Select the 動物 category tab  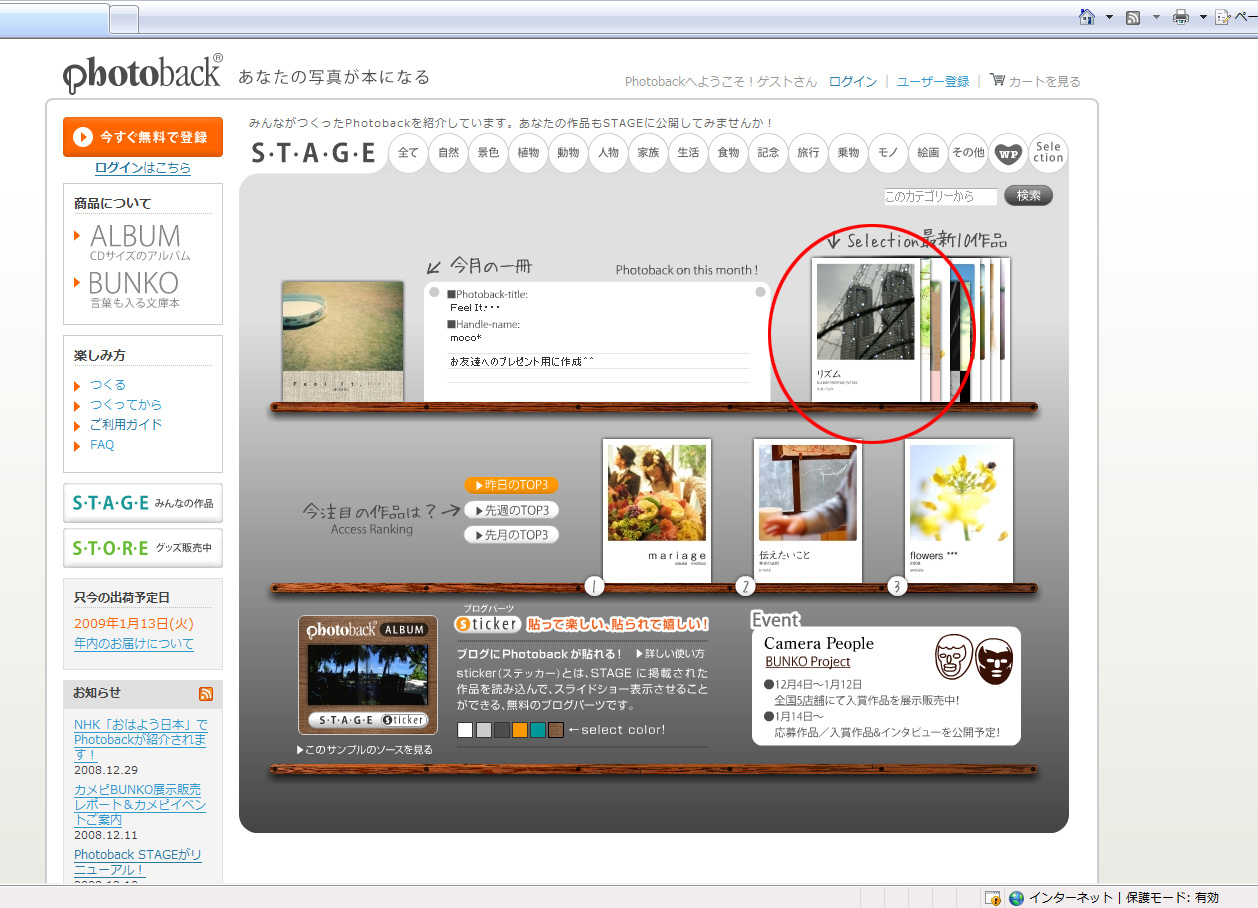coord(568,153)
